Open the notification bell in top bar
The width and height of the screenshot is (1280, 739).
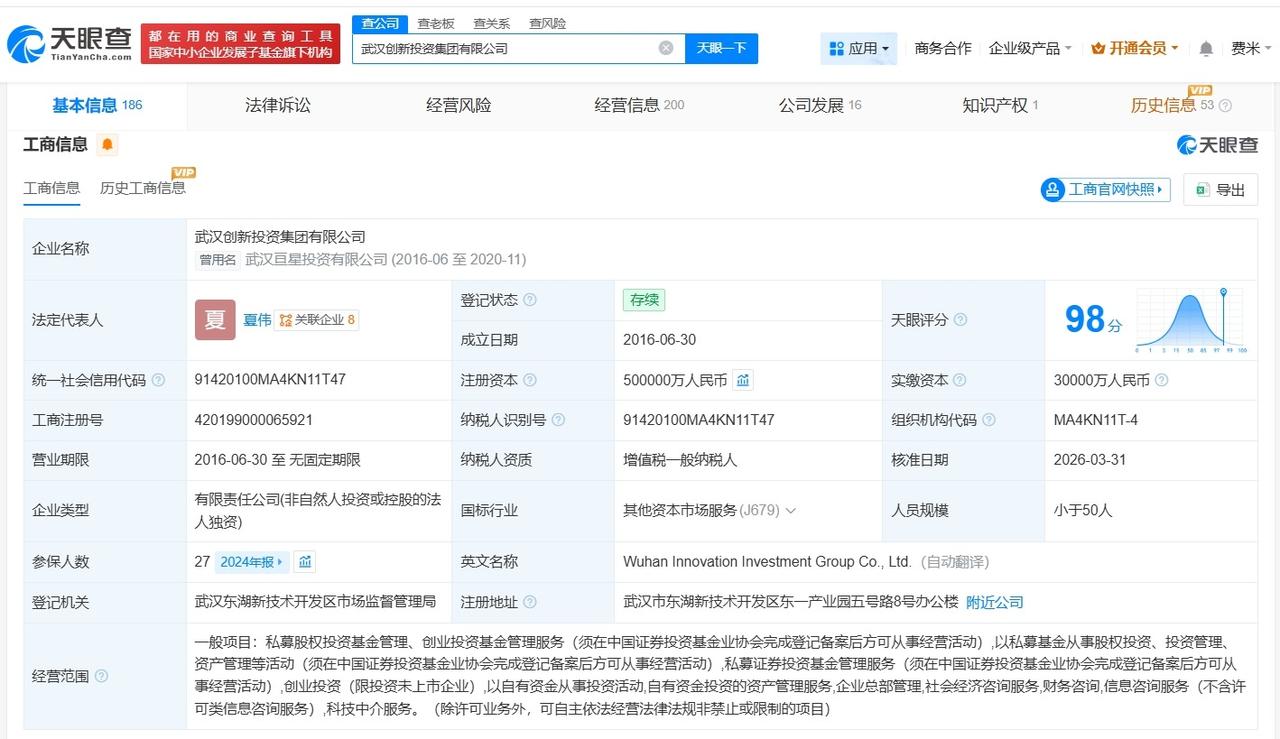pyautogui.click(x=1206, y=48)
